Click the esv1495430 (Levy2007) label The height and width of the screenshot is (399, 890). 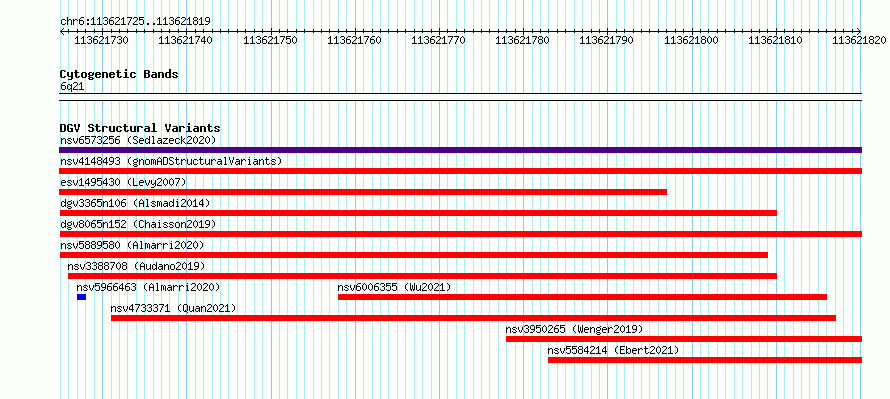(x=123, y=182)
